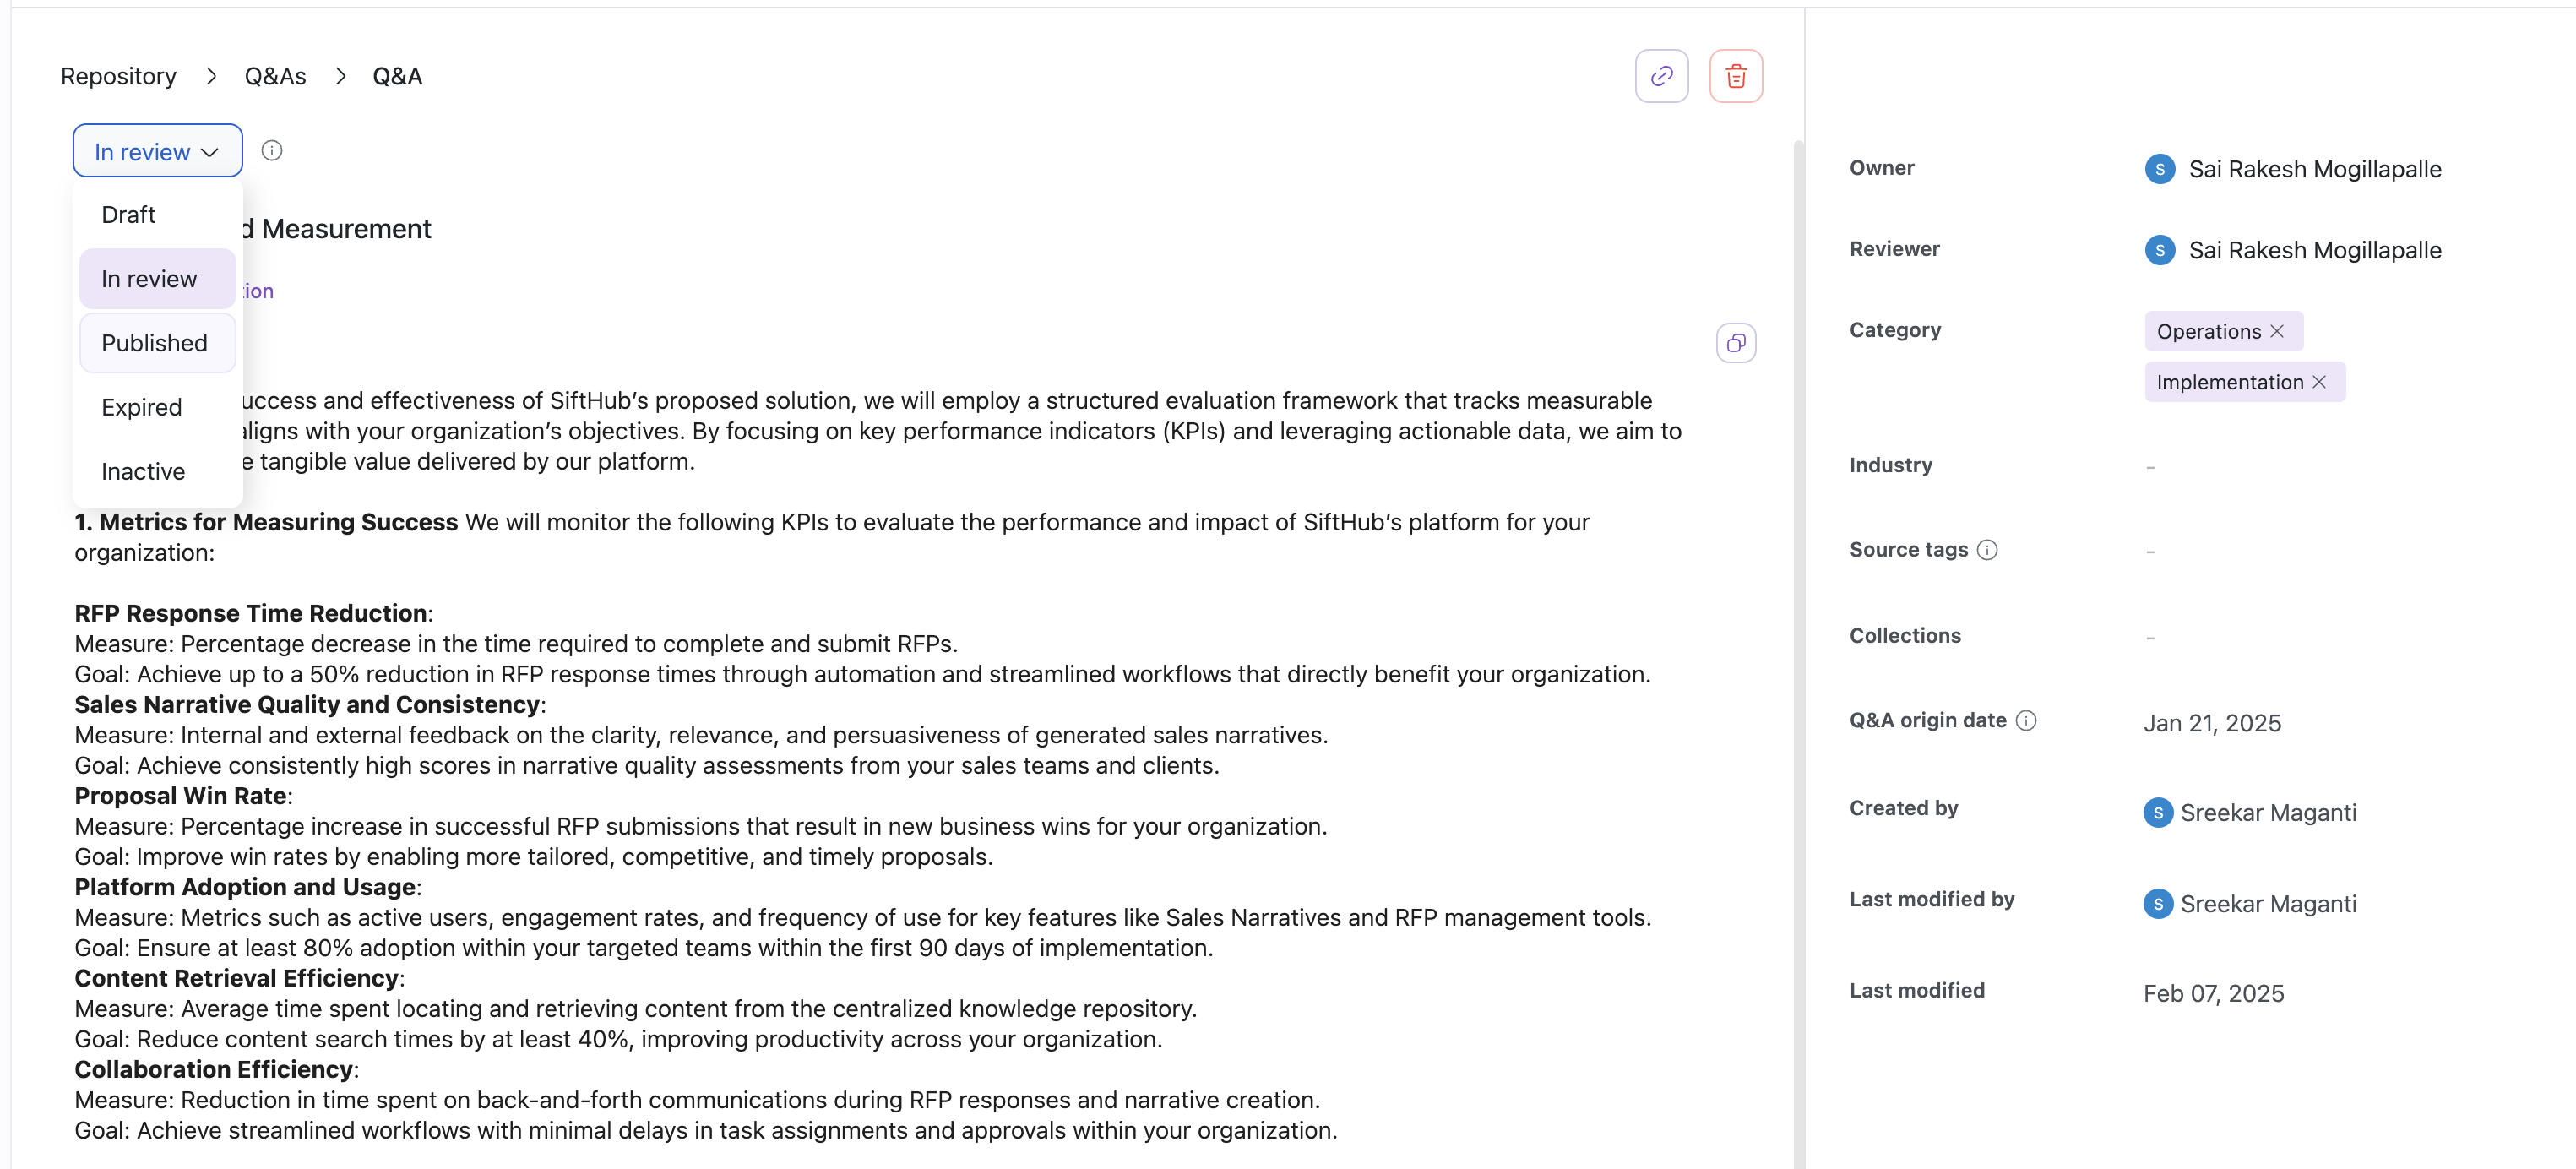Select Published status option
The image size is (2576, 1169).
pos(155,343)
